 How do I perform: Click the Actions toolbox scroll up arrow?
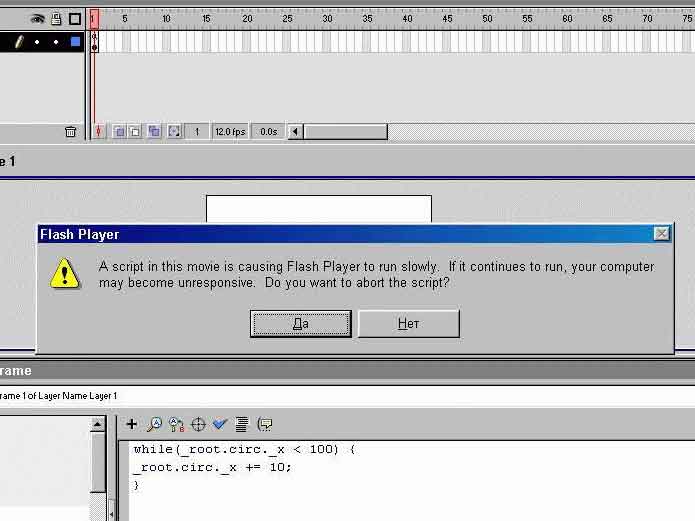(97, 424)
